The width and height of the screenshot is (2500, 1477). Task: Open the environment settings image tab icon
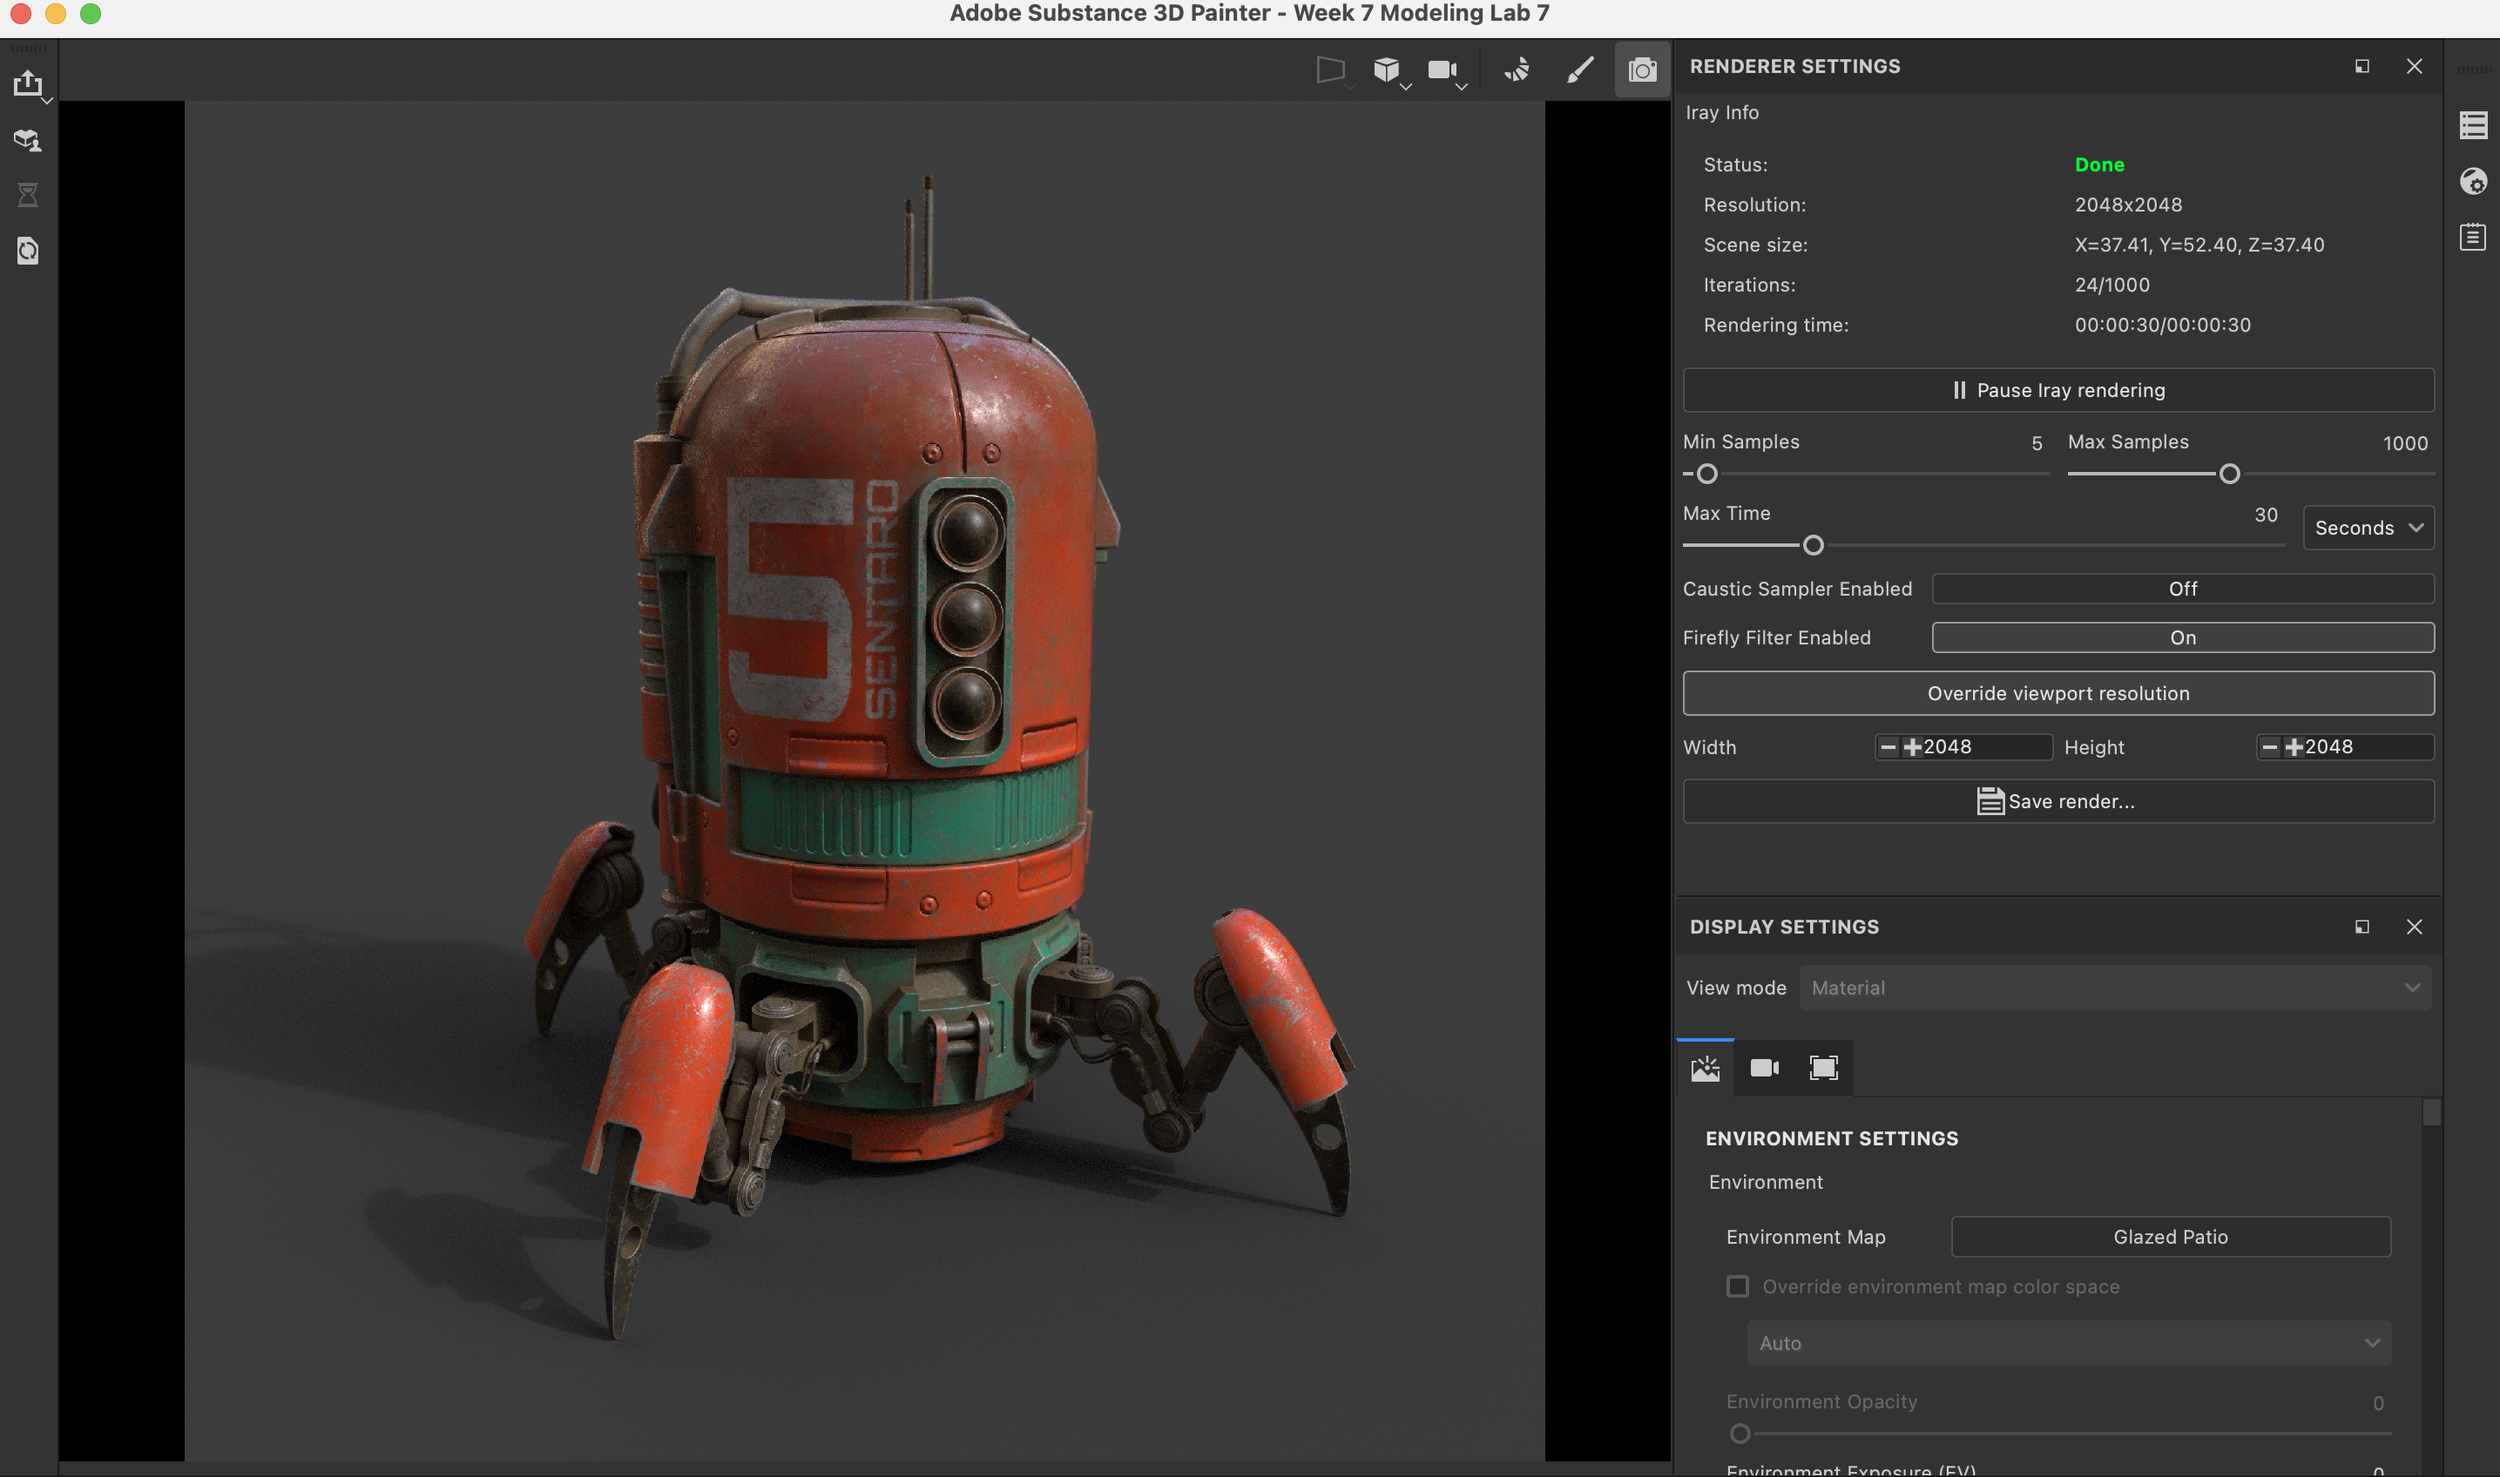1704,1067
